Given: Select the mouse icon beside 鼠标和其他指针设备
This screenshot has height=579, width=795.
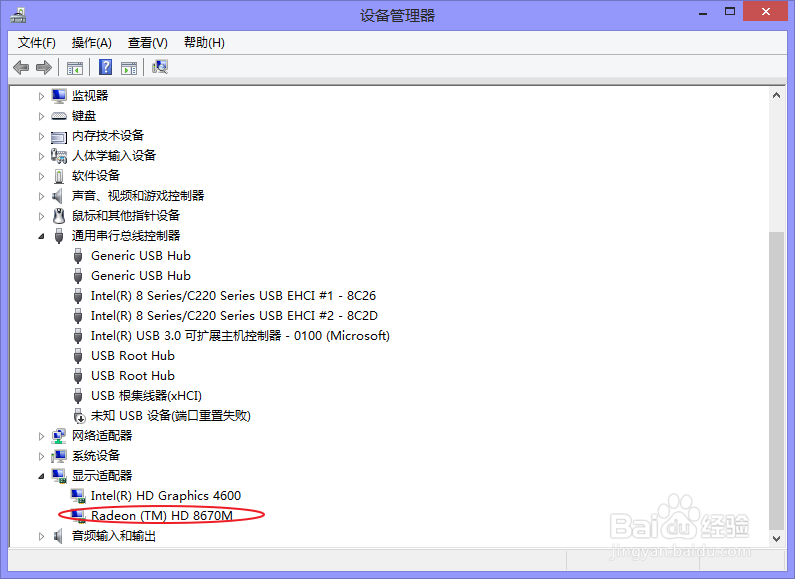Looking at the screenshot, I should pyautogui.click(x=59, y=216).
